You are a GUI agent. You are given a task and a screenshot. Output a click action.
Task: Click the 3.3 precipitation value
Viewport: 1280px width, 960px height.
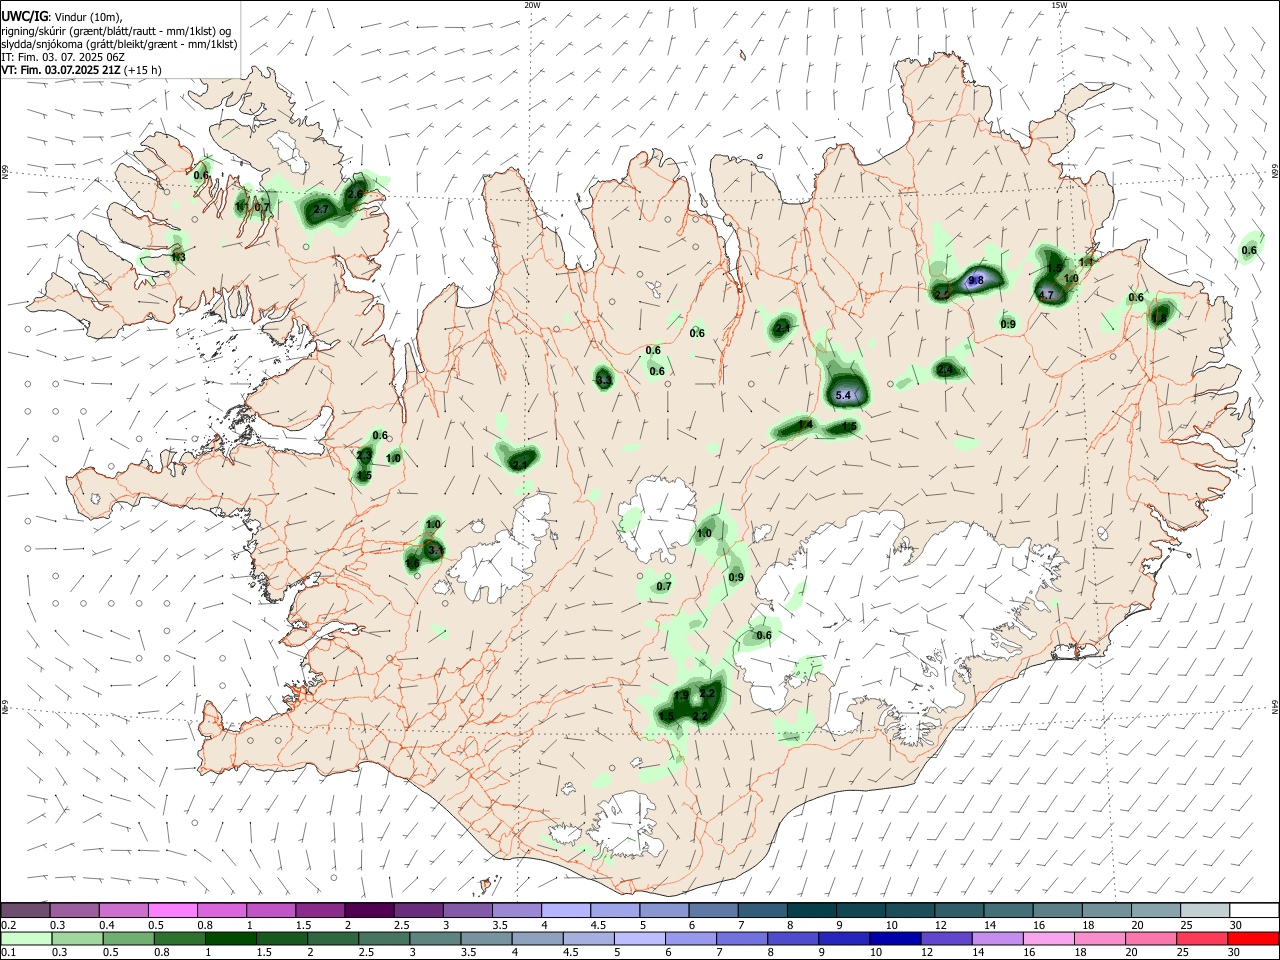(604, 380)
